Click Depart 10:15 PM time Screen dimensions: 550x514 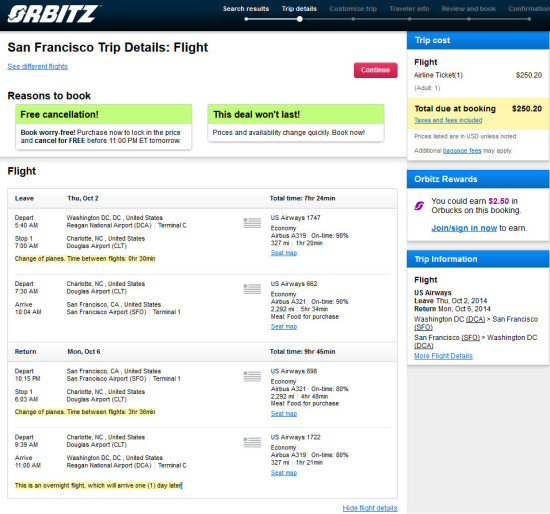[27, 379]
